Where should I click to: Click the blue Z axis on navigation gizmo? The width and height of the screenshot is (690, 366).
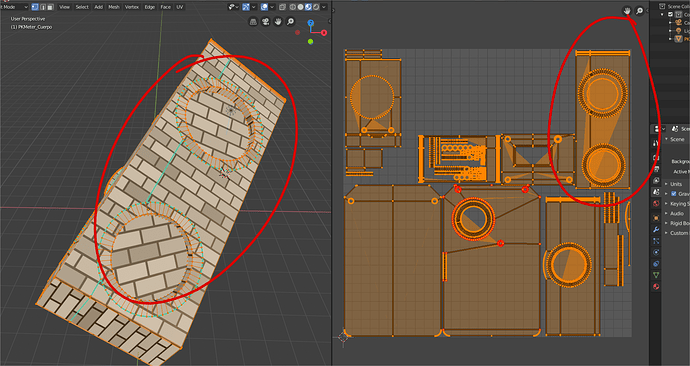point(311,23)
